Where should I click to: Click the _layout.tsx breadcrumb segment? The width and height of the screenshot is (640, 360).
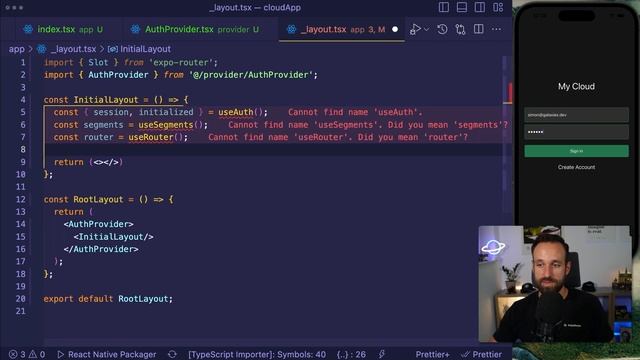73,49
